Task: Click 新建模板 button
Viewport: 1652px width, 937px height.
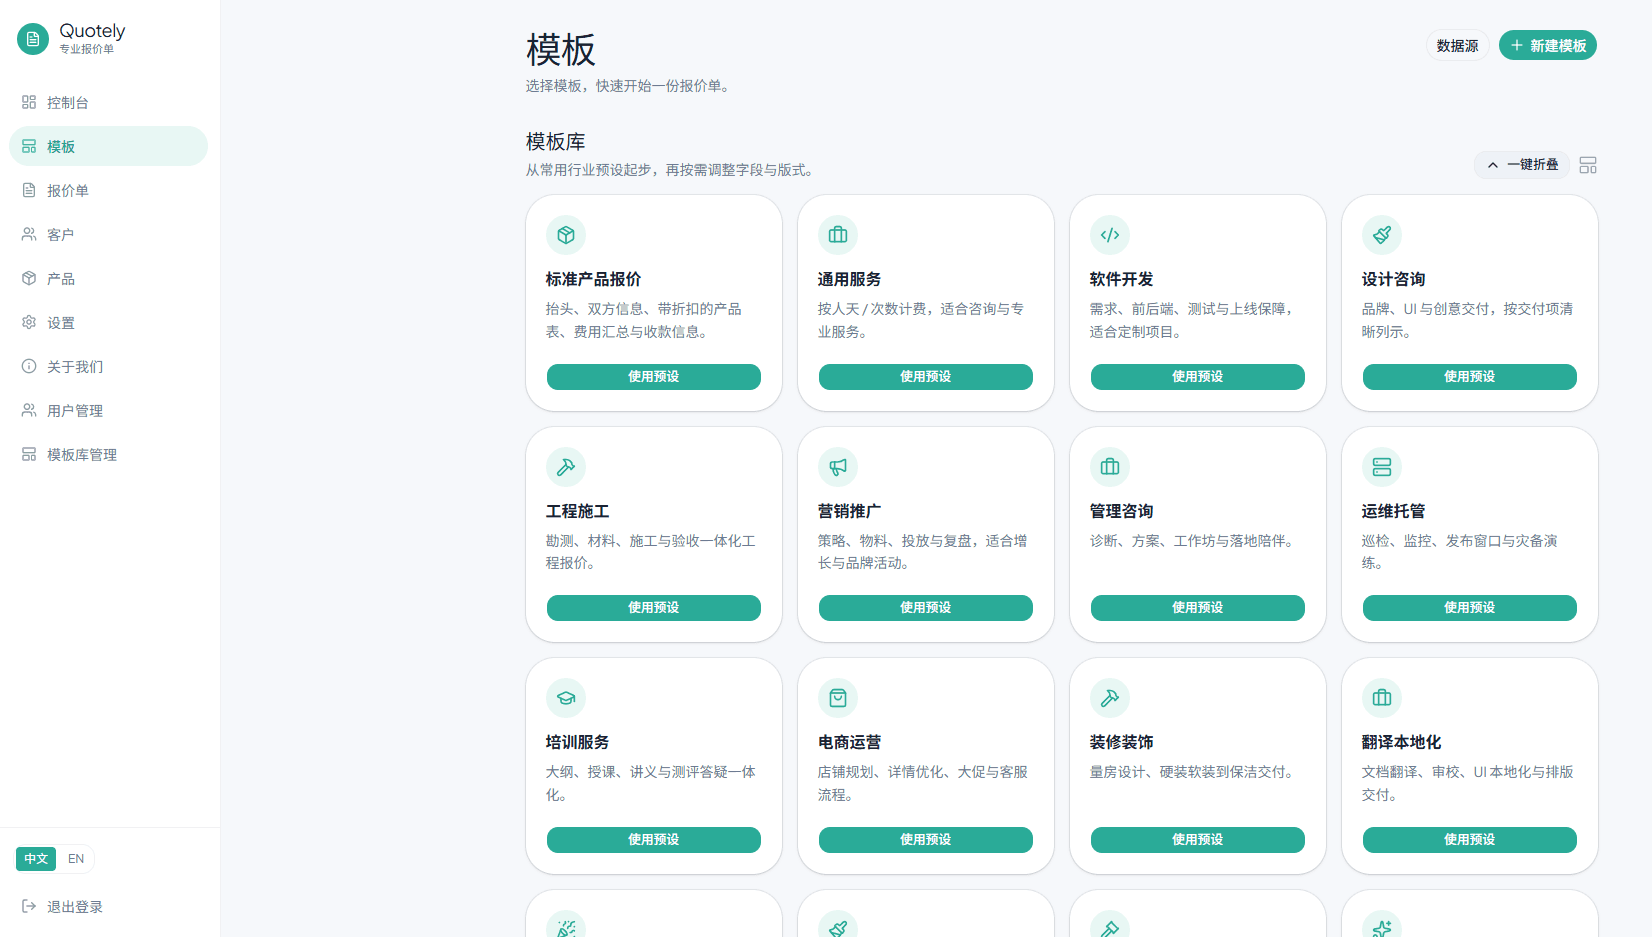Action: (x=1547, y=46)
